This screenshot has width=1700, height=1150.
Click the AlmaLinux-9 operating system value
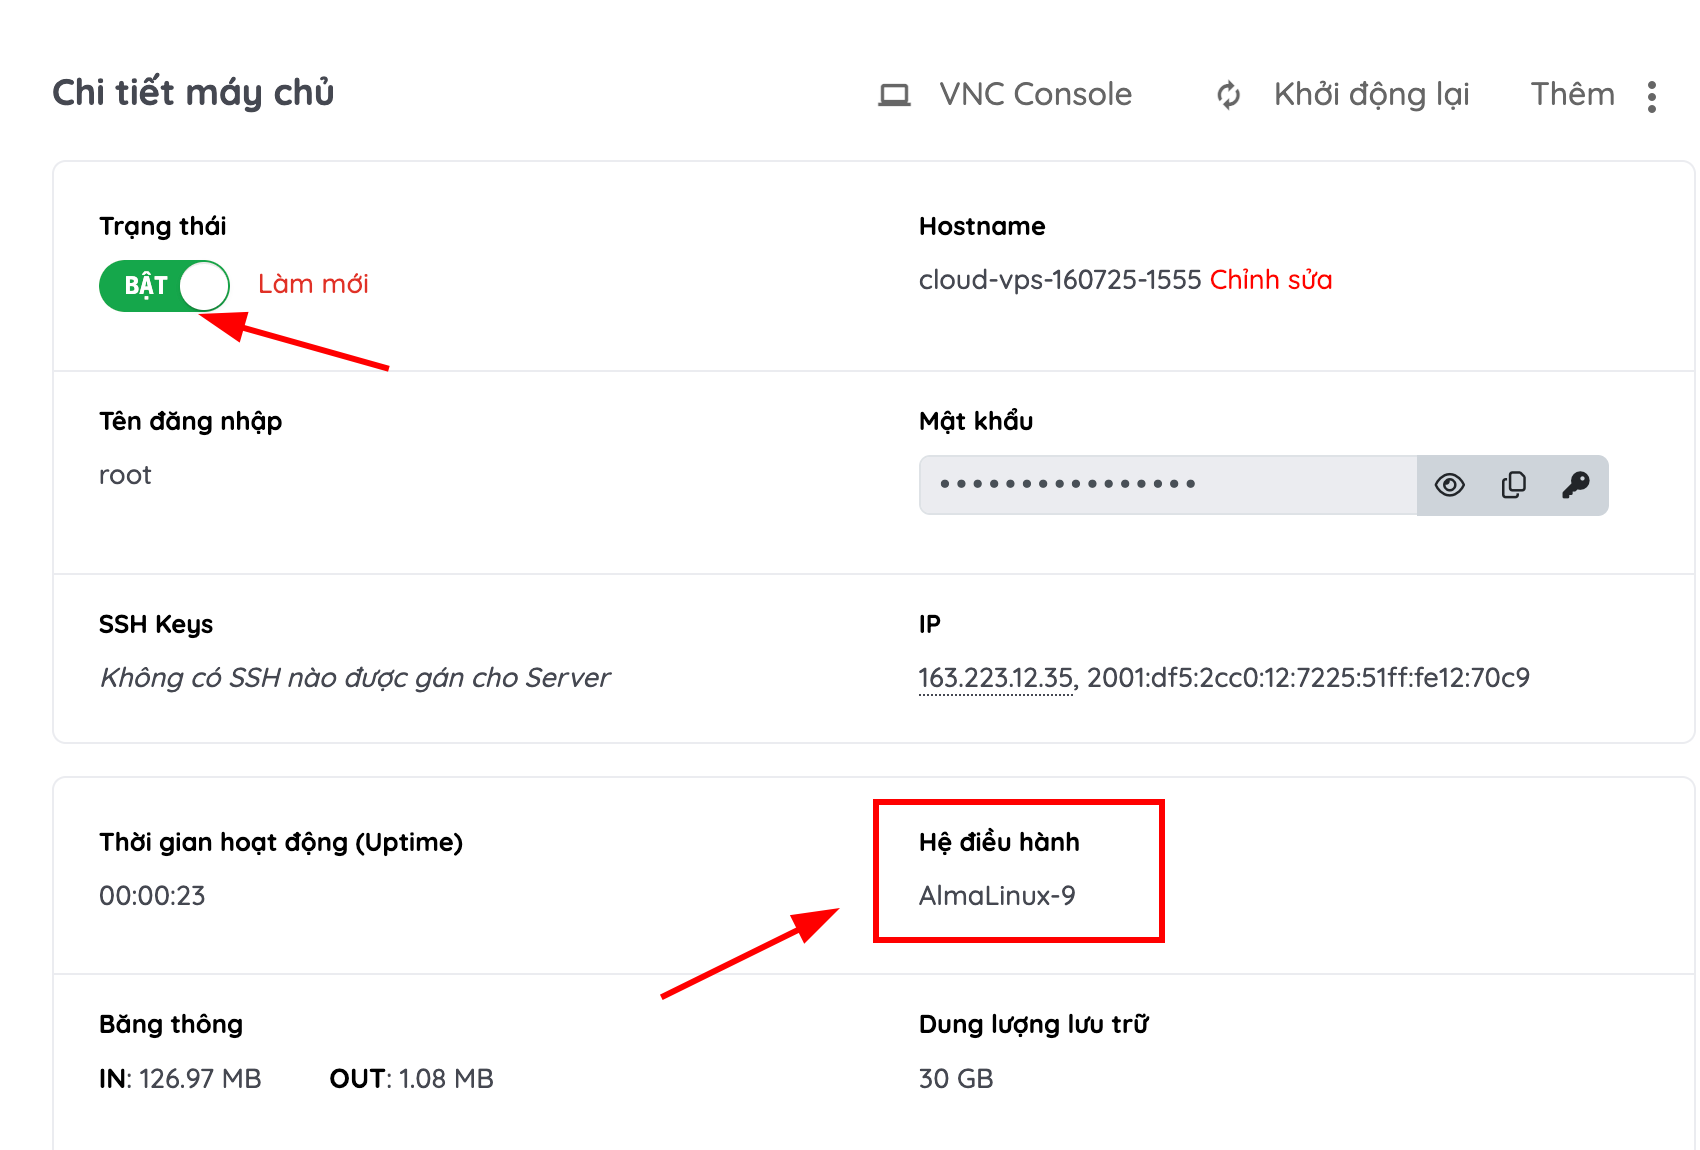click(997, 896)
